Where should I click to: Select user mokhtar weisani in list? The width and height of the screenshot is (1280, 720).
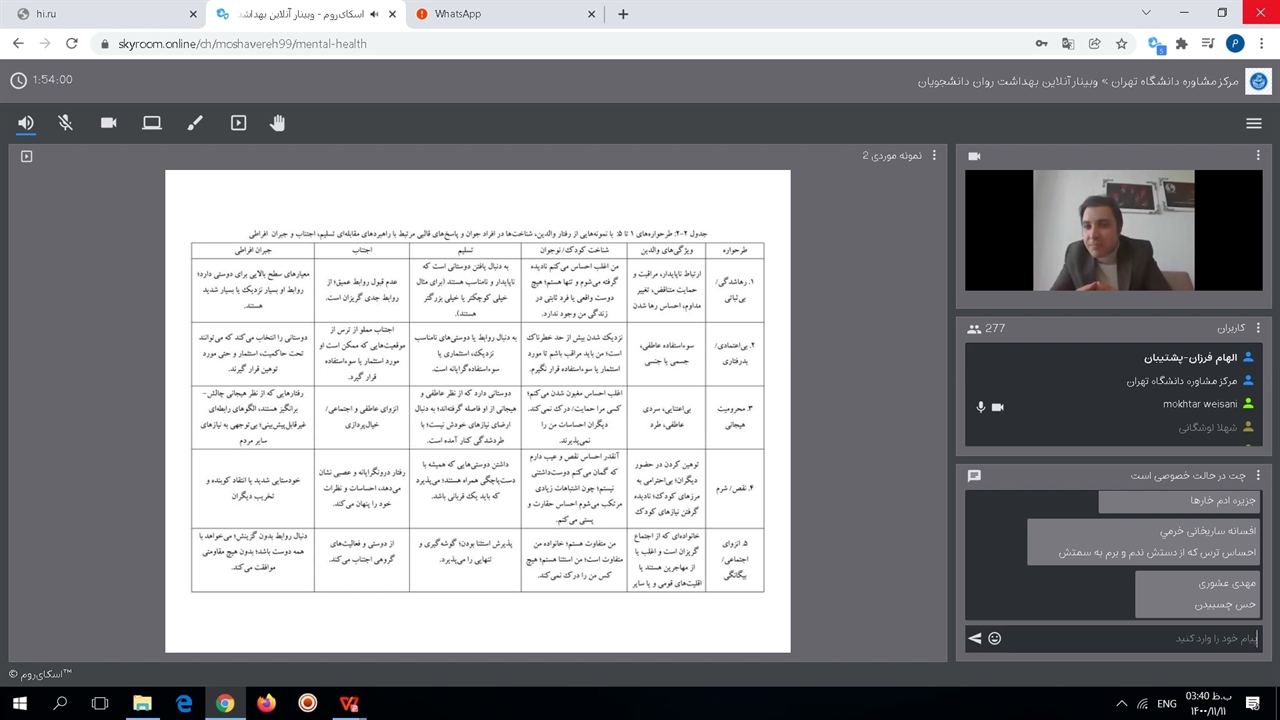pos(1199,404)
